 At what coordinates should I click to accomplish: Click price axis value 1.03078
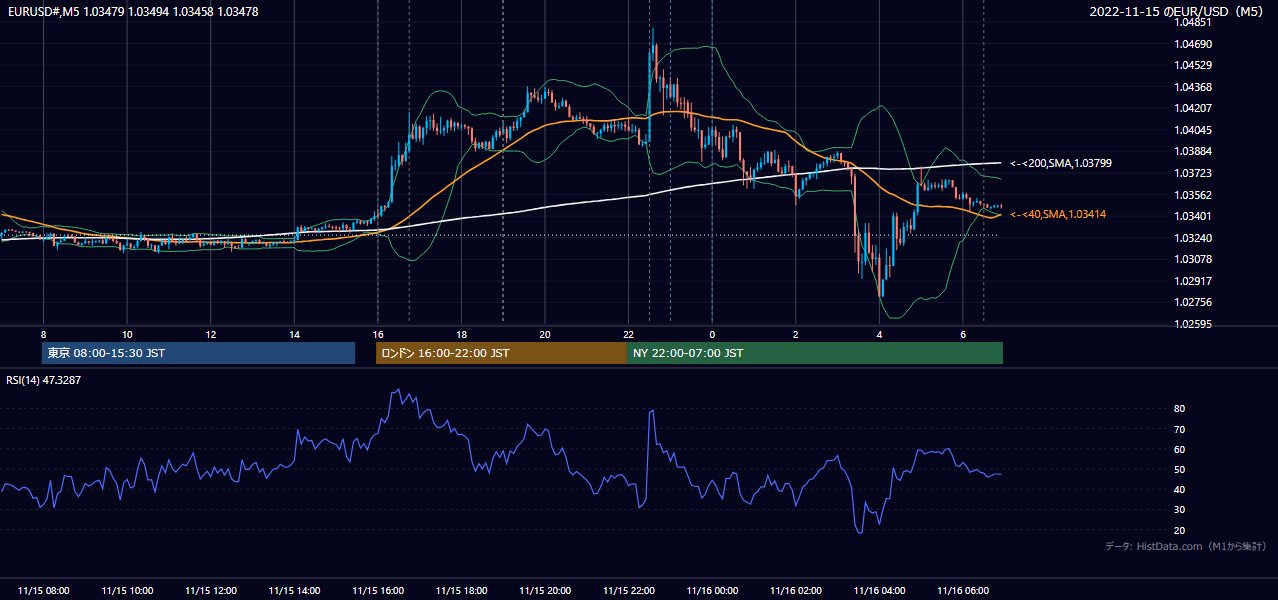[x=1195, y=259]
